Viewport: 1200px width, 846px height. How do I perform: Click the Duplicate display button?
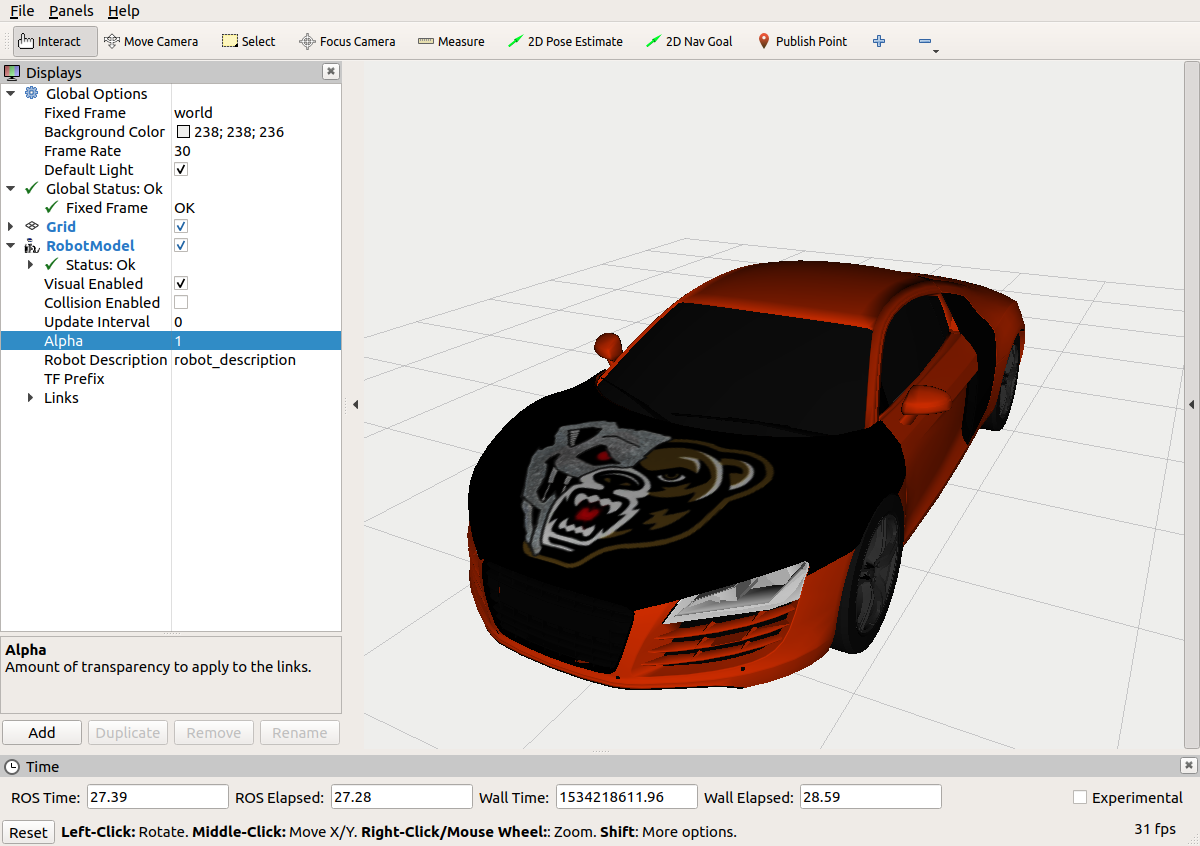(128, 732)
